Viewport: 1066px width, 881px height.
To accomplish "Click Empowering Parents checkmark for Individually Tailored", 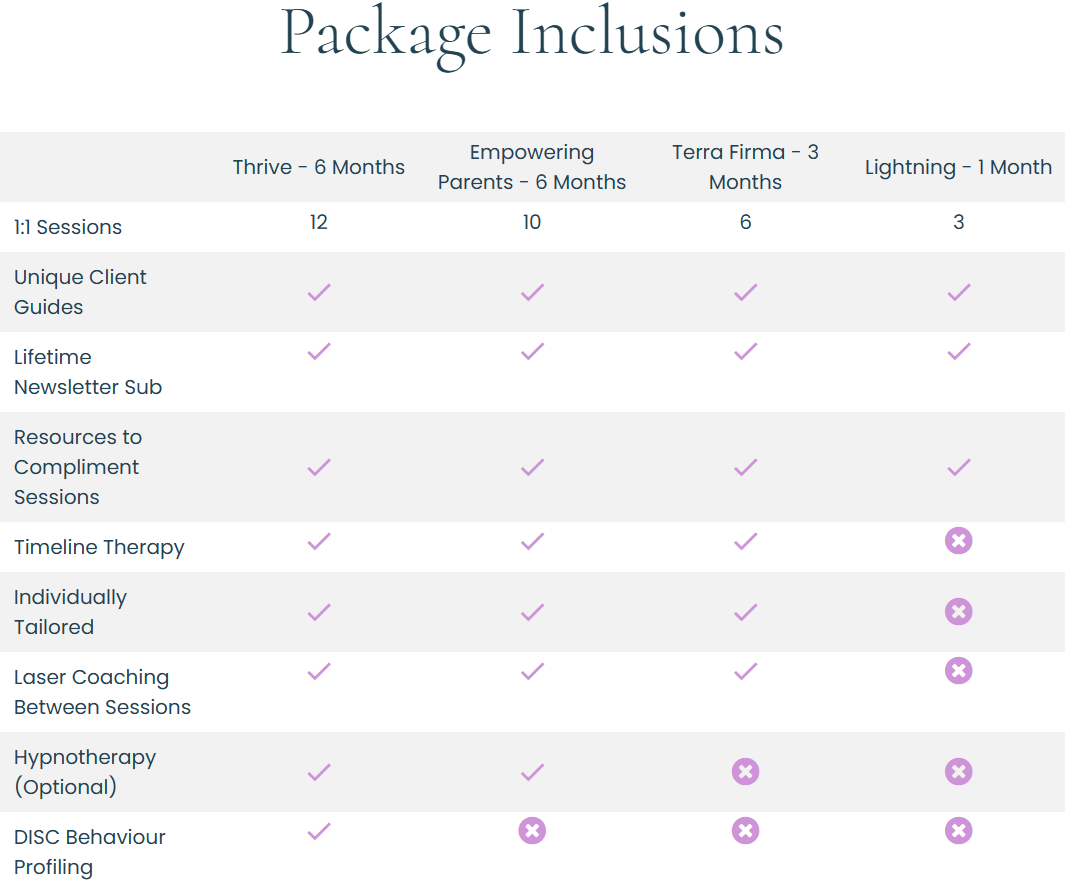I will pos(532,612).
